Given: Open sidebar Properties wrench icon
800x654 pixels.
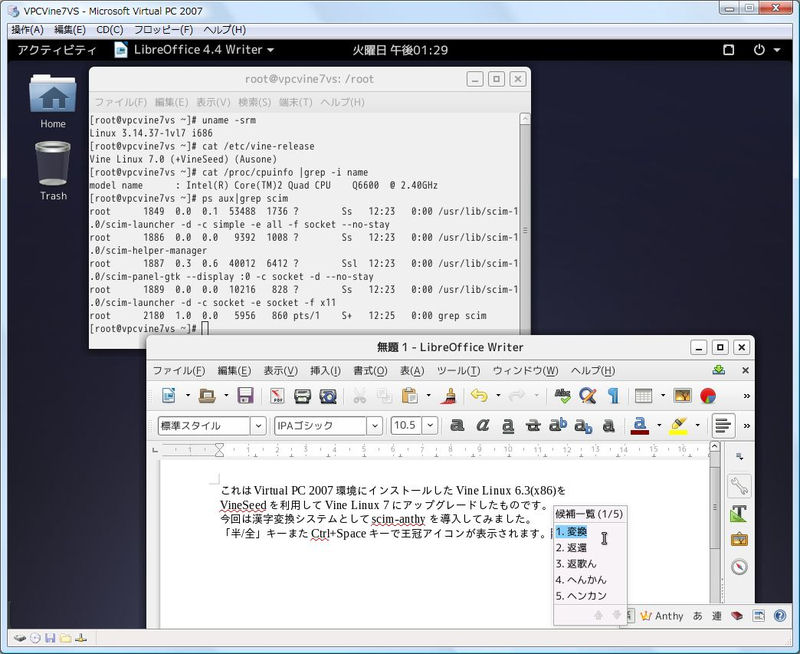Looking at the screenshot, I should [x=739, y=486].
